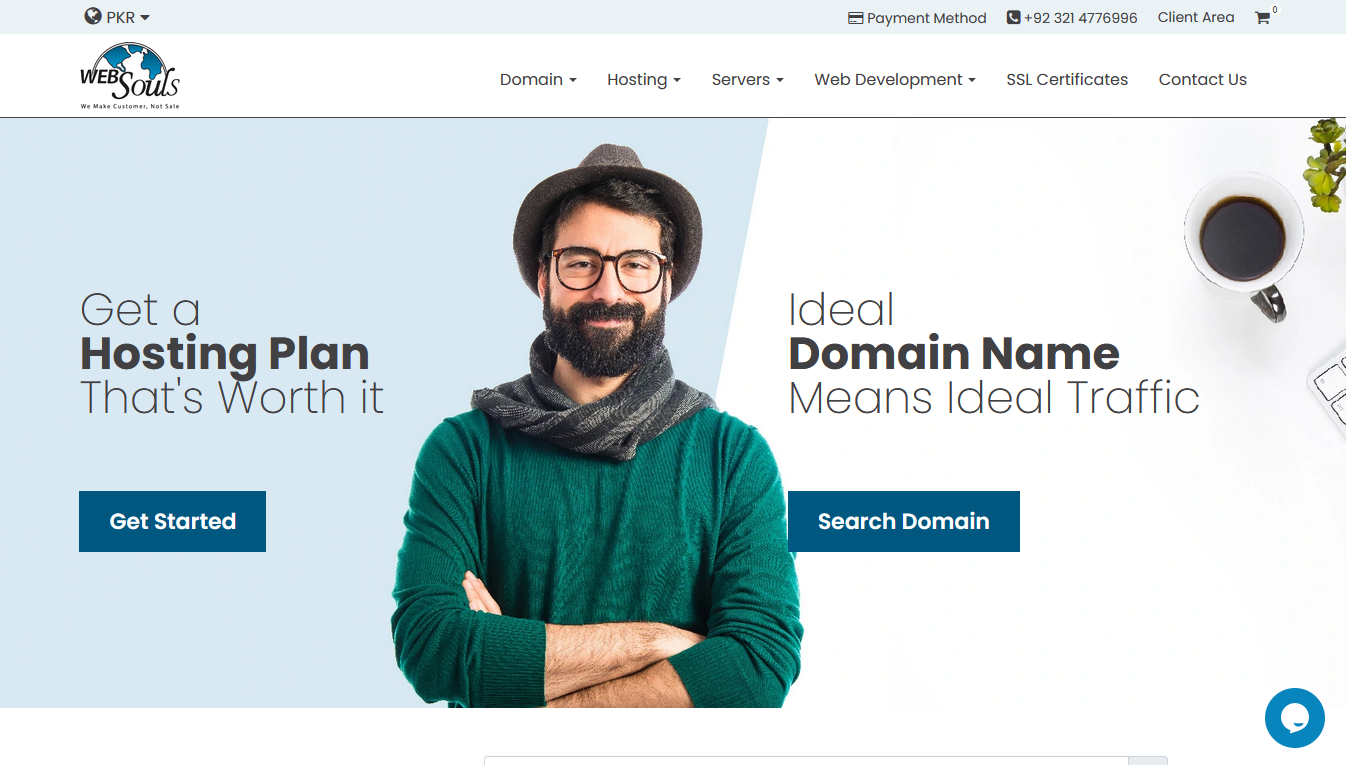Image resolution: width=1346 pixels, height=765 pixels.
Task: Open the Contact Us page
Action: click(x=1202, y=79)
